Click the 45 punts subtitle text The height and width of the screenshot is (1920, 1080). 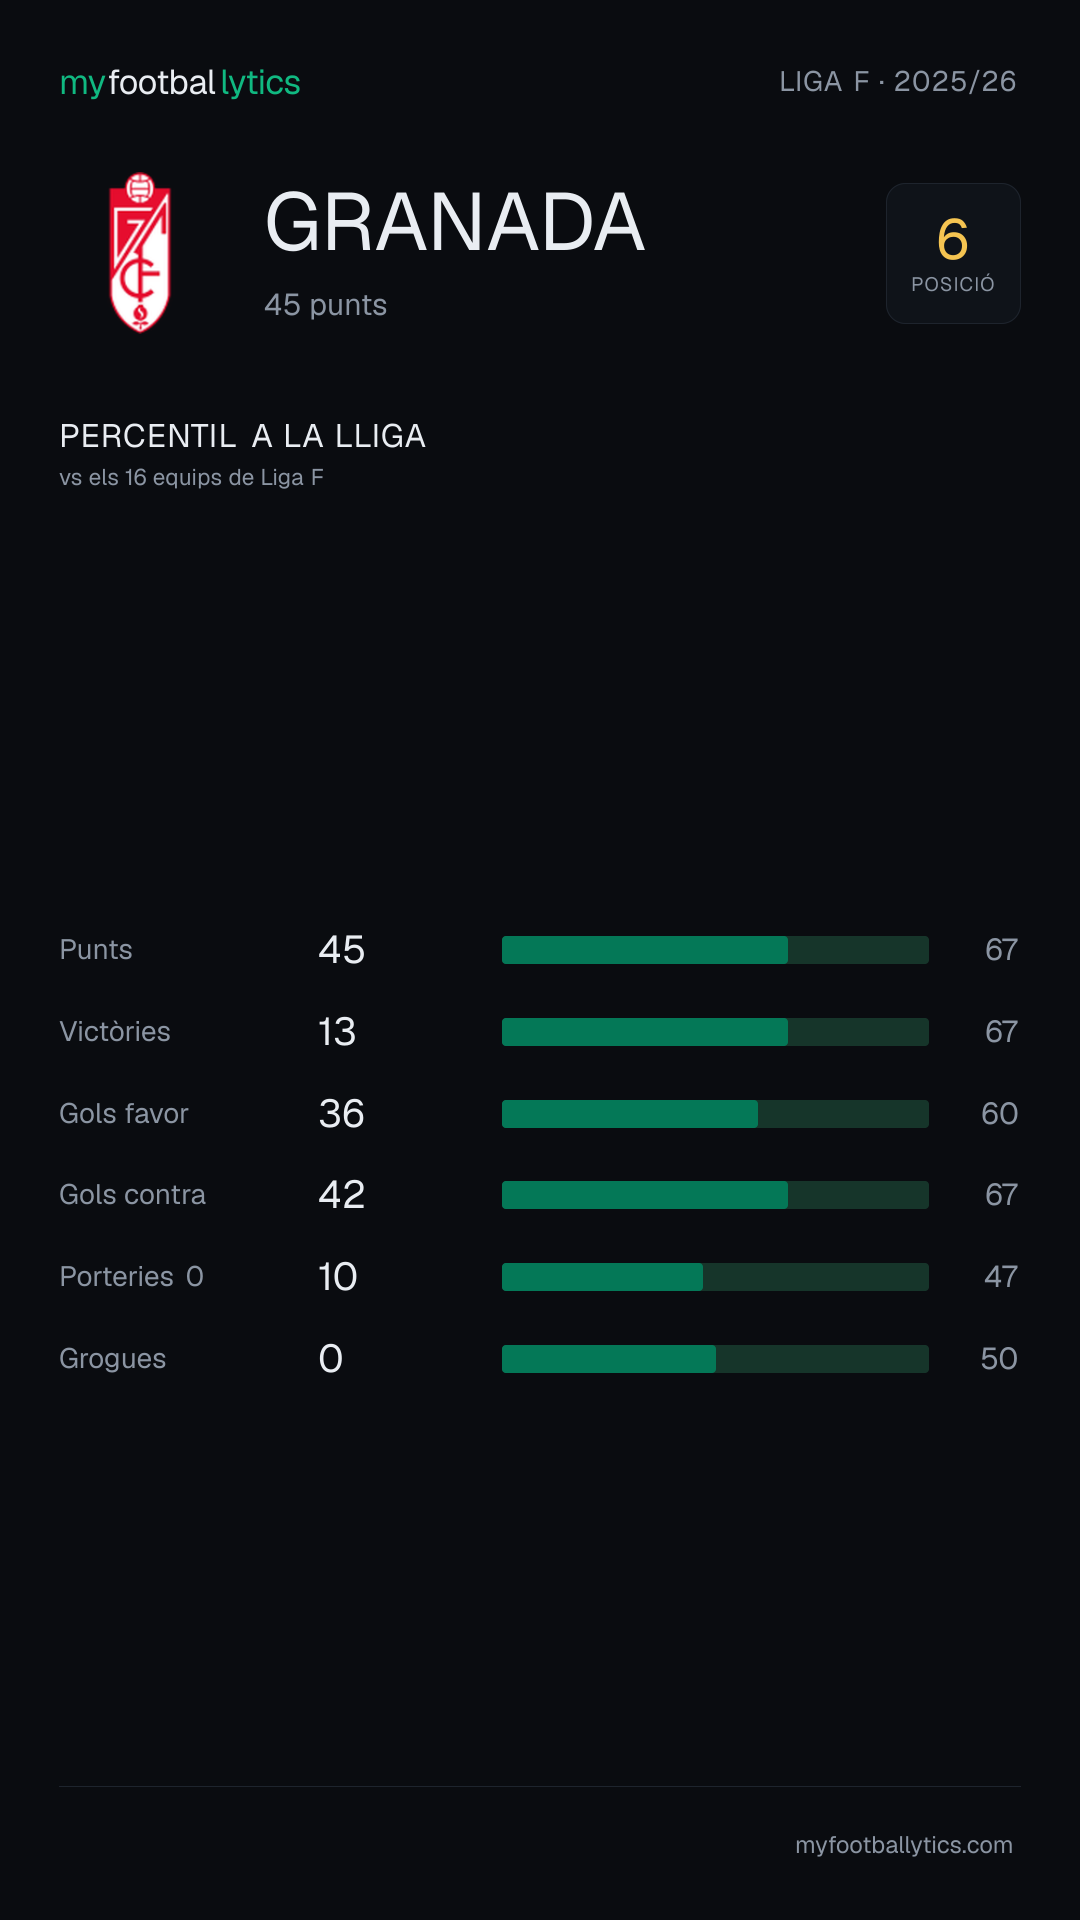[326, 305]
